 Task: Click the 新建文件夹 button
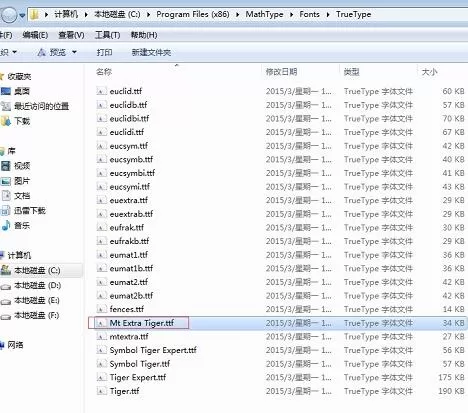pyautogui.click(x=151, y=52)
